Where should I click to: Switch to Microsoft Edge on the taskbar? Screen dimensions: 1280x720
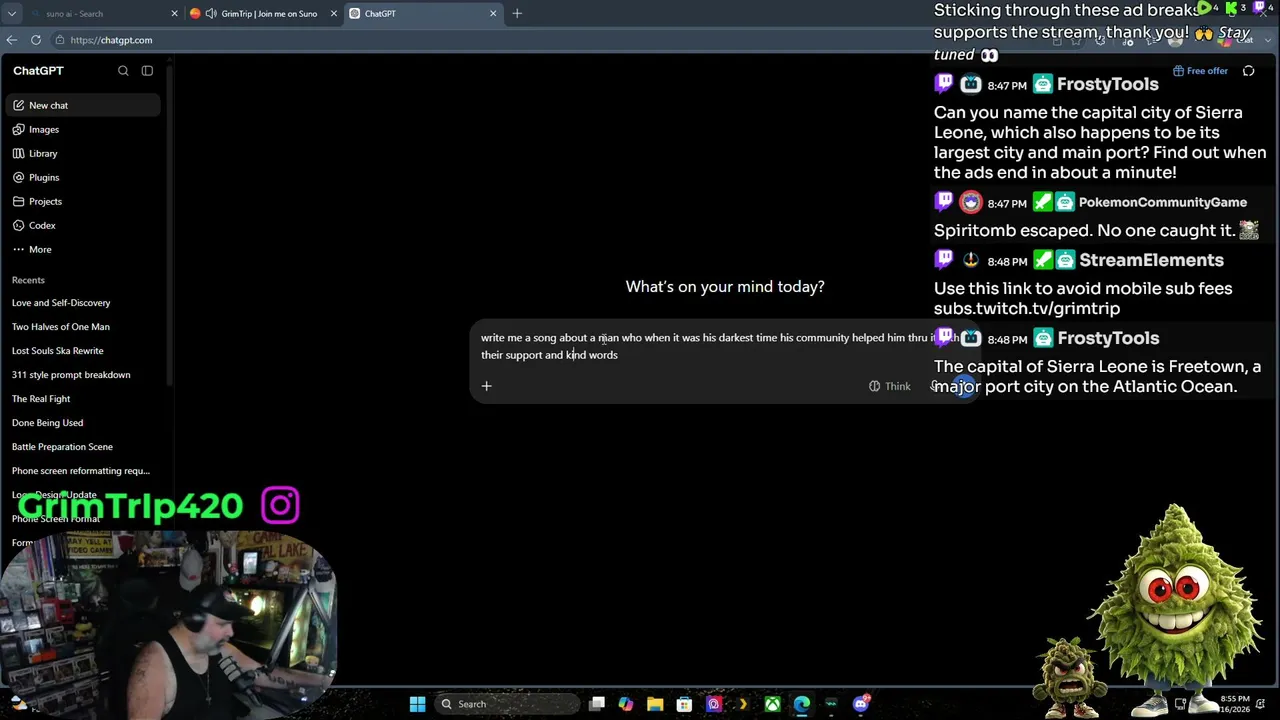pyautogui.click(x=802, y=704)
